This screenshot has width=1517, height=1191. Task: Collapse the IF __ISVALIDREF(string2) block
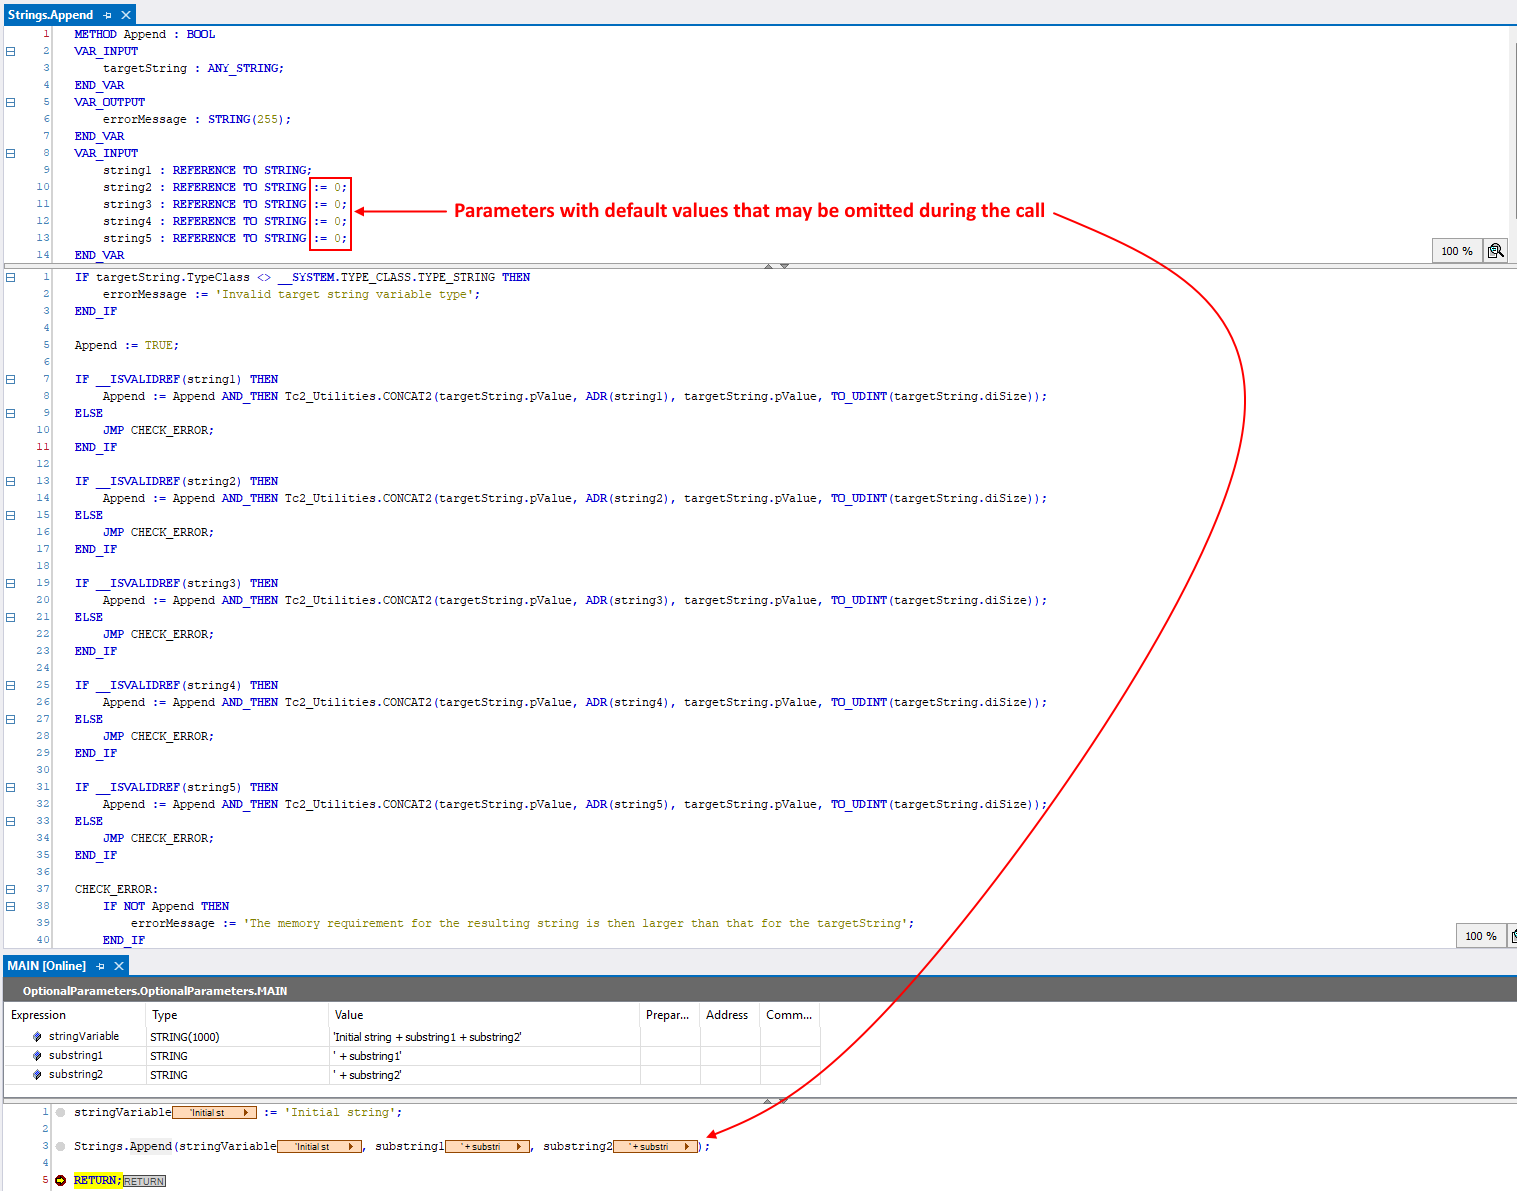[11, 481]
